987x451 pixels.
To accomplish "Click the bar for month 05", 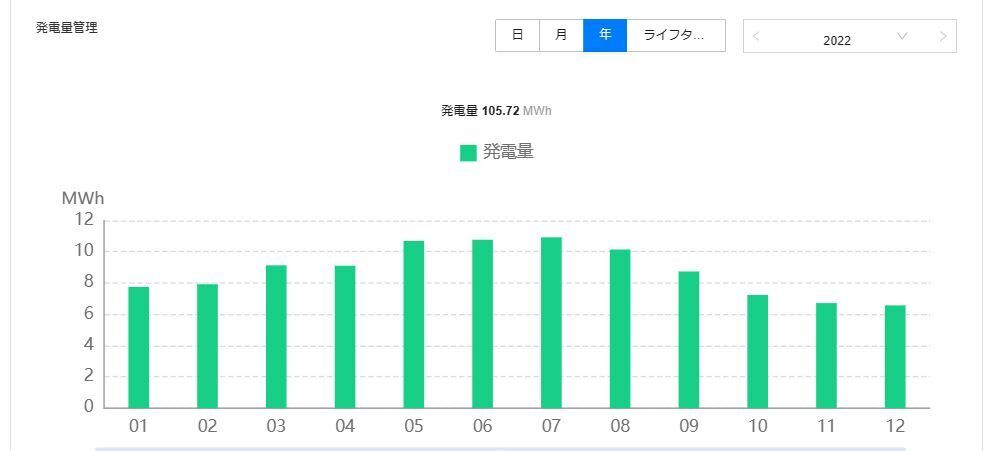I will [414, 324].
